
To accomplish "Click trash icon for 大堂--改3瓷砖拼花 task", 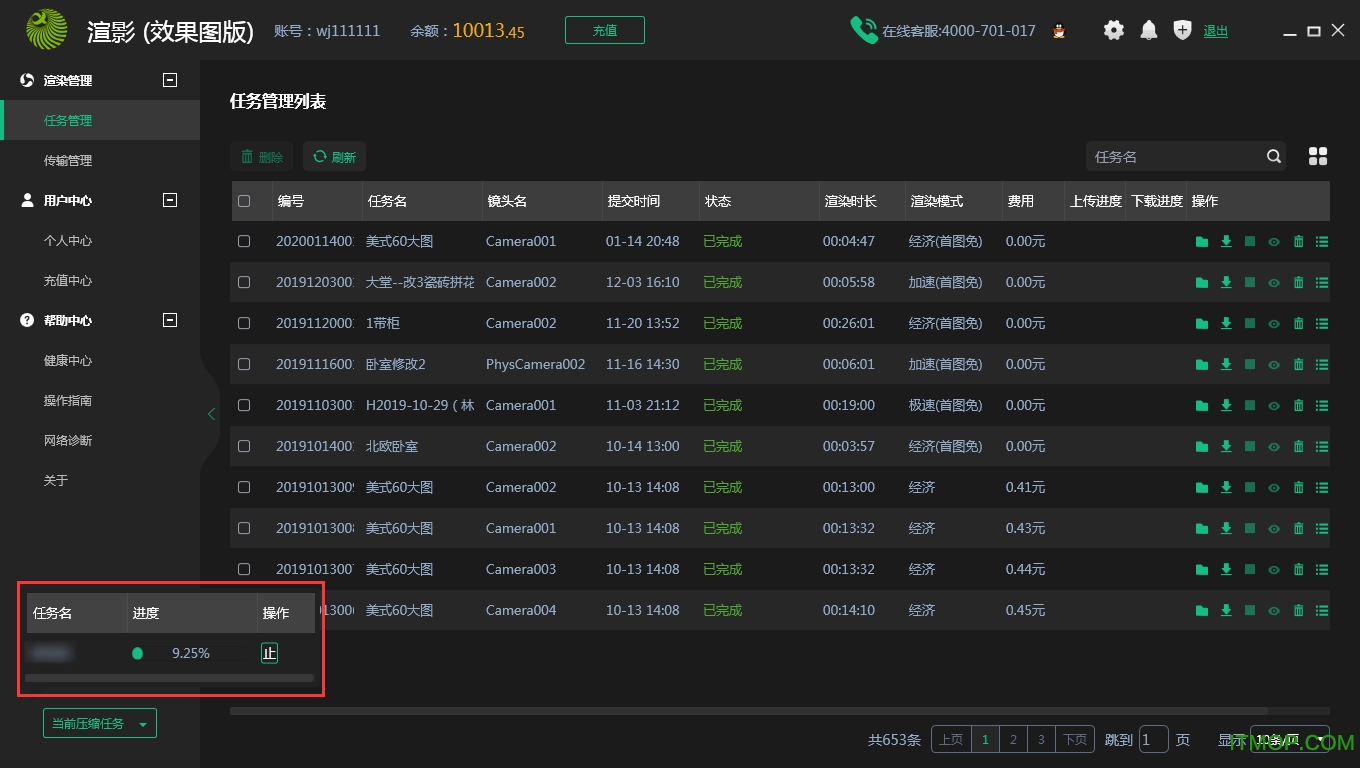I will pos(1298,283).
